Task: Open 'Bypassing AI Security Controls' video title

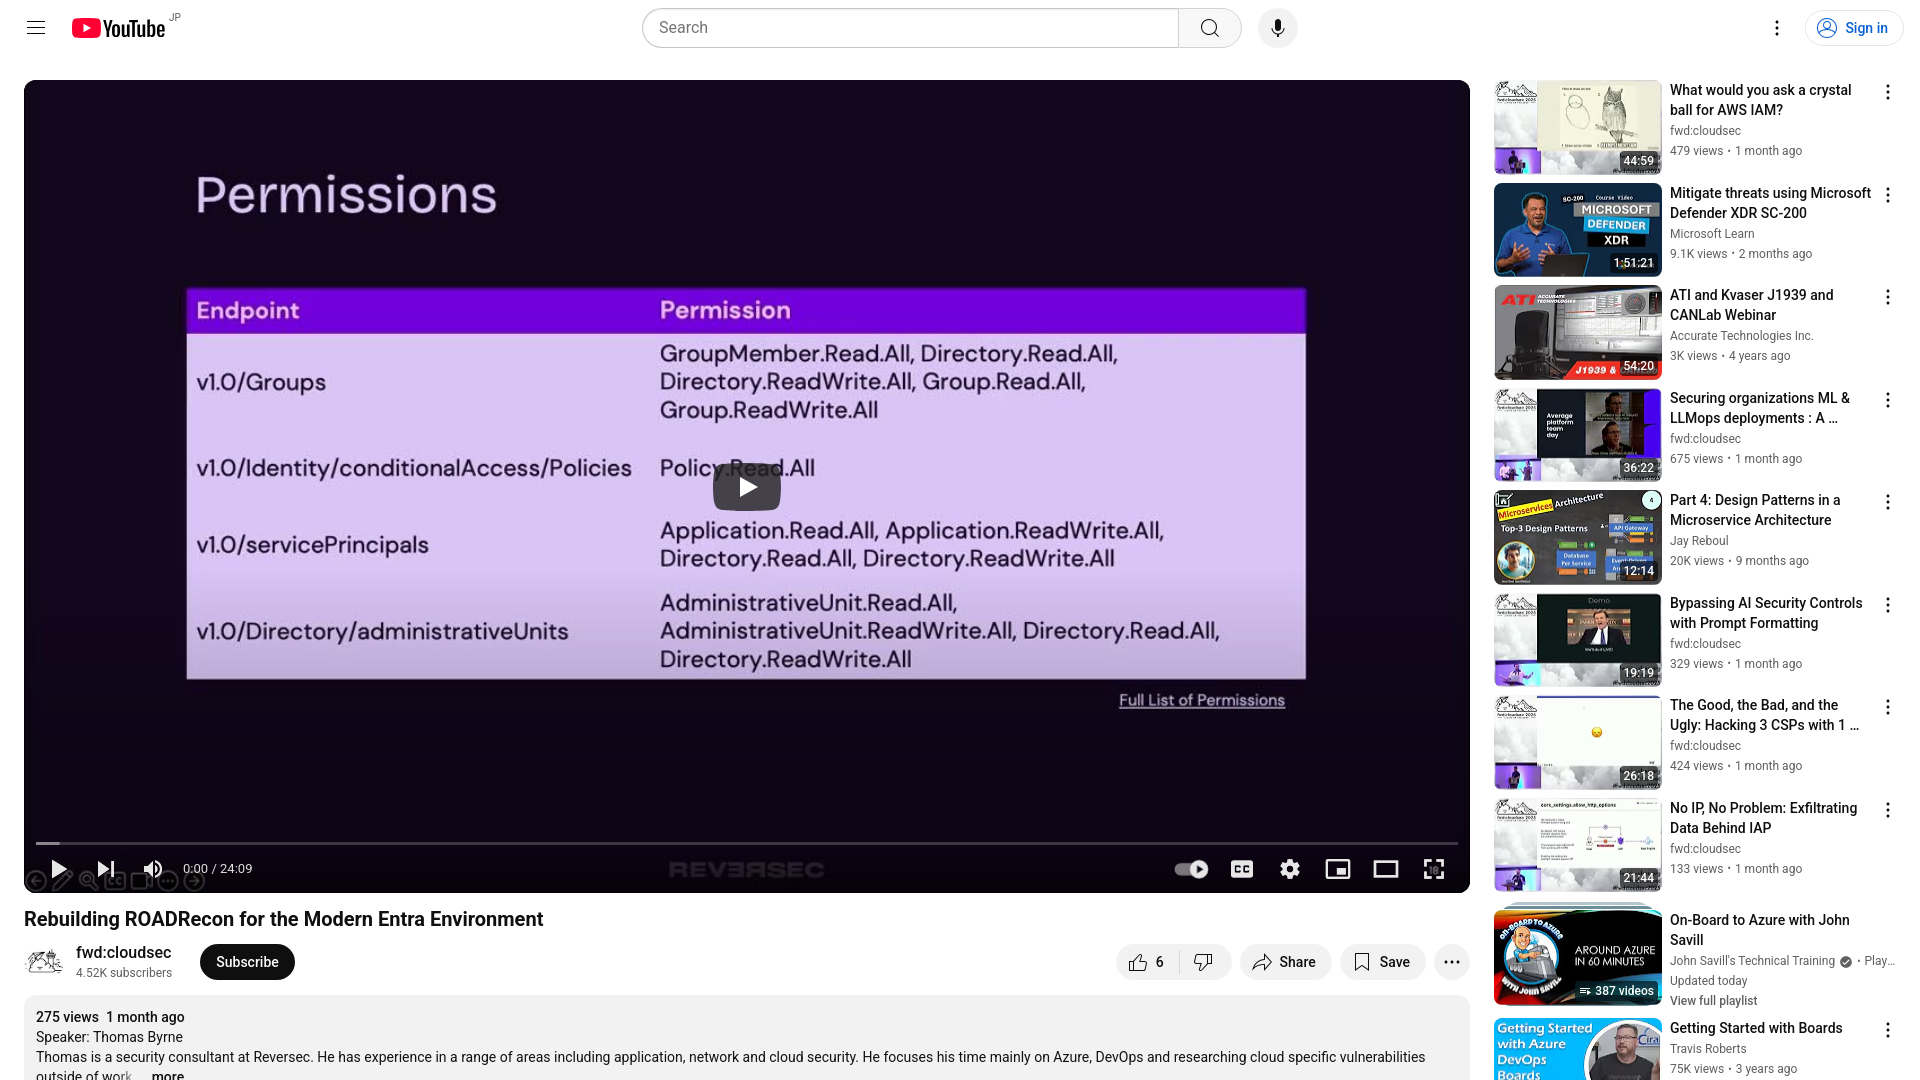Action: pos(1766,613)
